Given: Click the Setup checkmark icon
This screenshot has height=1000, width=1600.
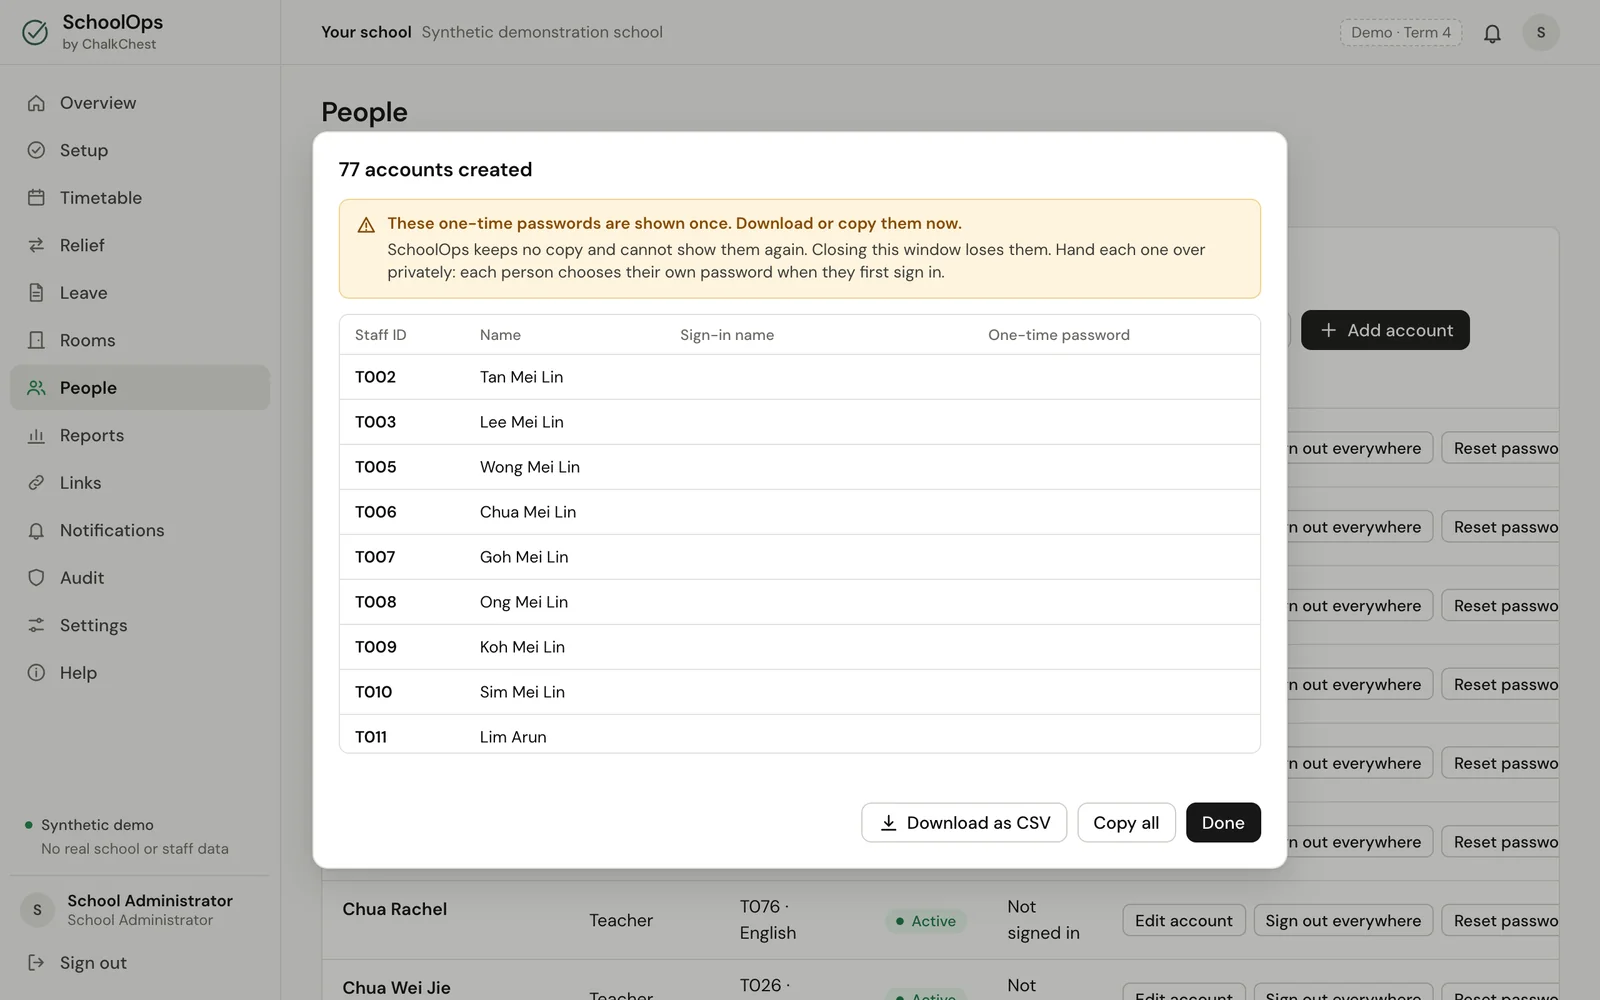Looking at the screenshot, I should click(36, 150).
